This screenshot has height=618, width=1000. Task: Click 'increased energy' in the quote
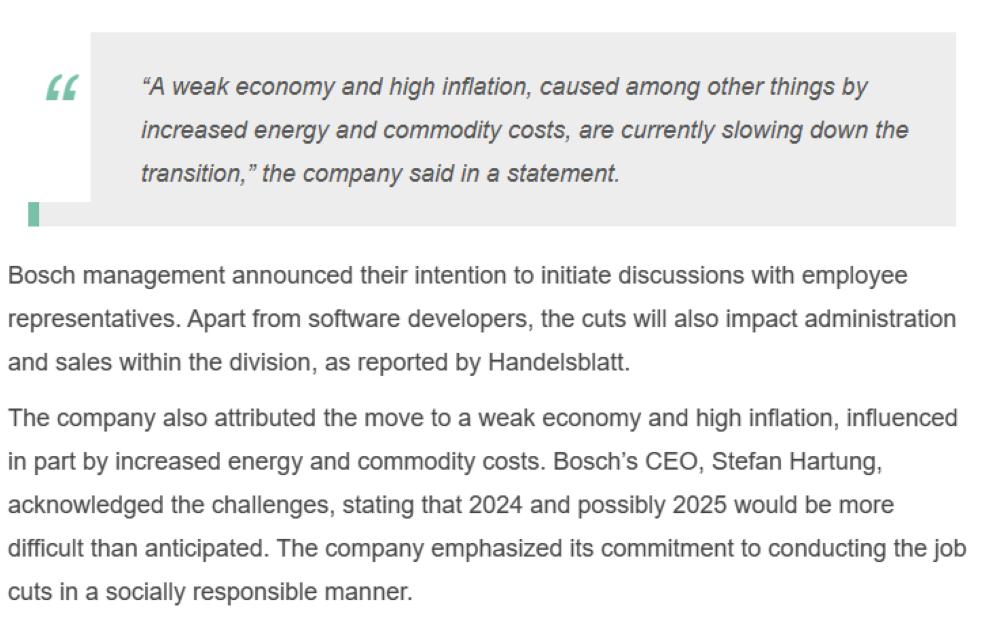click(194, 130)
